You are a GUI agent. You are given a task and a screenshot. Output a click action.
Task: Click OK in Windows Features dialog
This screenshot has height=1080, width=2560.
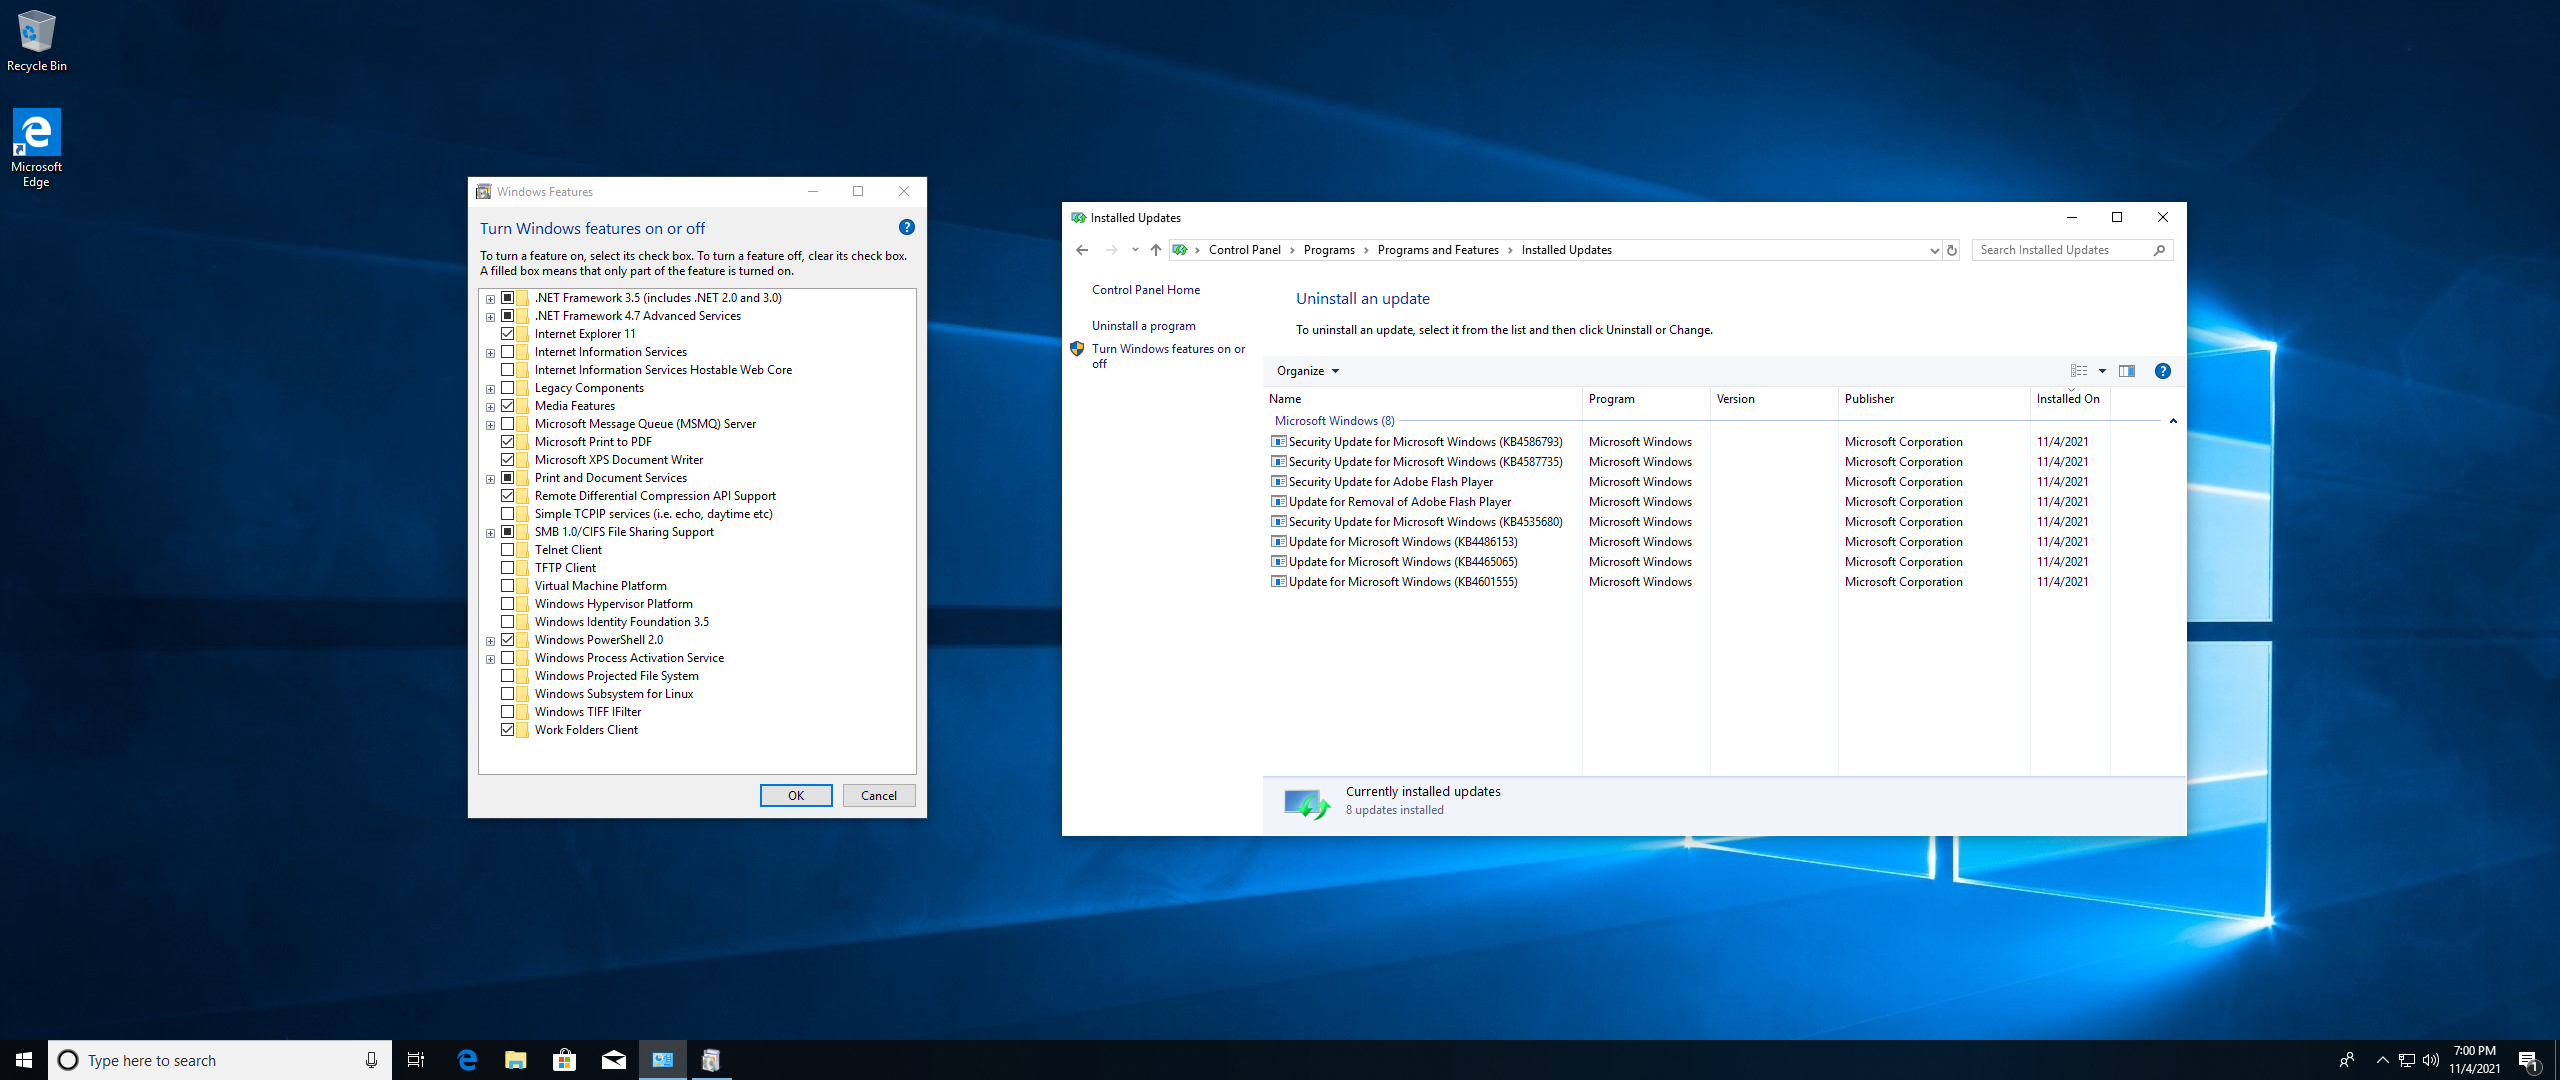[796, 796]
